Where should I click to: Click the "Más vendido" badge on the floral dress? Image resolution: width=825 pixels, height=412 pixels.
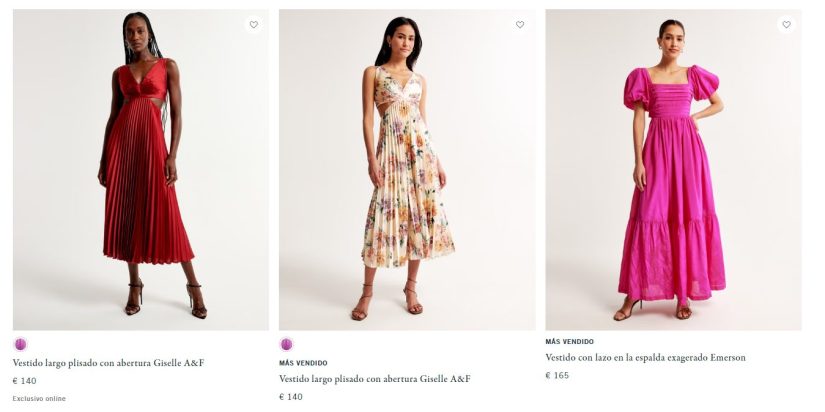(x=303, y=363)
